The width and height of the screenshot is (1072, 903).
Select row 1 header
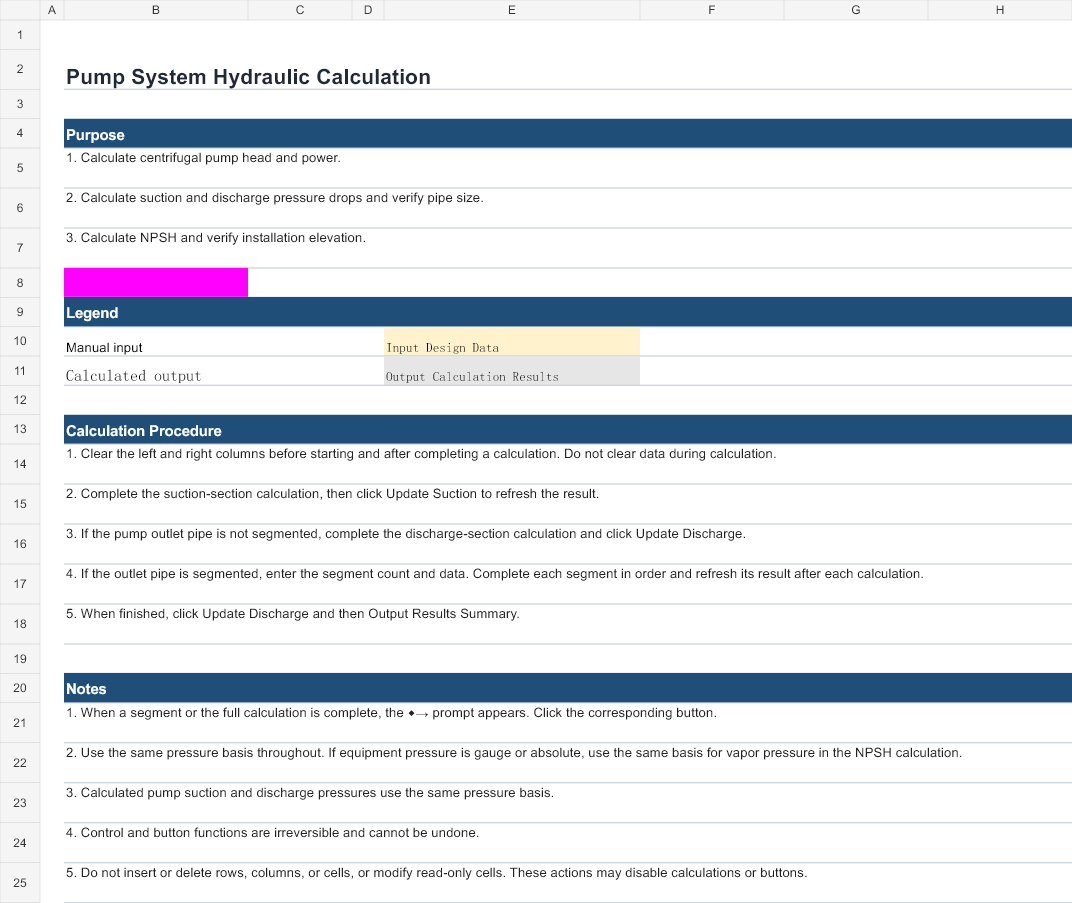20,35
